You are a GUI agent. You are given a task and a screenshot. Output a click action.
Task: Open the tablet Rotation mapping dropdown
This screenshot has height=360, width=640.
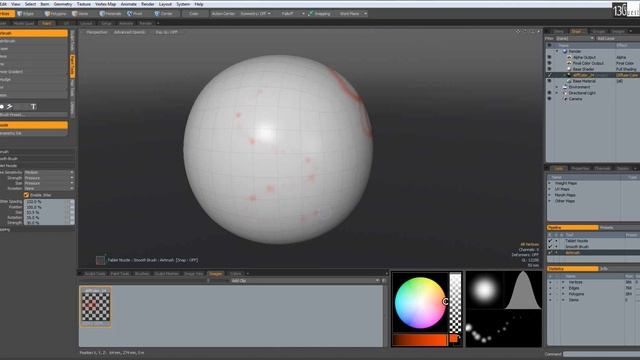point(49,189)
